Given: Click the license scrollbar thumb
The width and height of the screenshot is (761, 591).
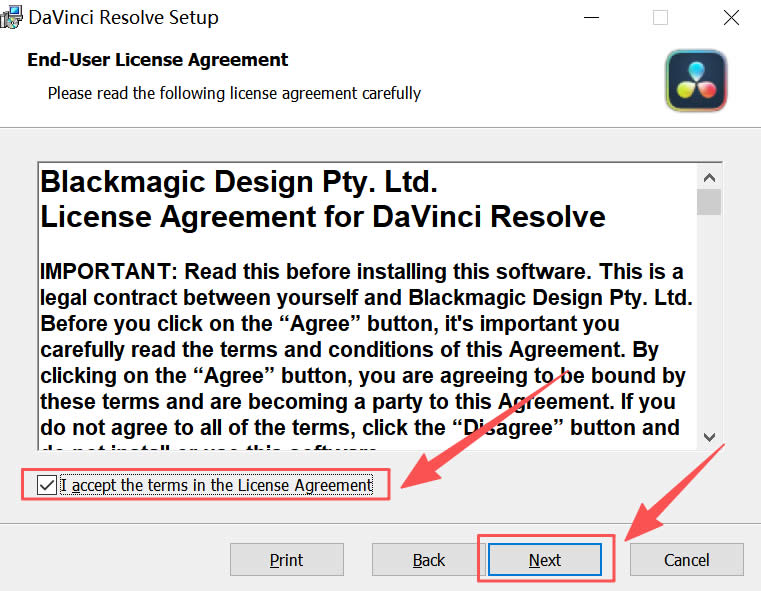Looking at the screenshot, I should click(x=709, y=202).
